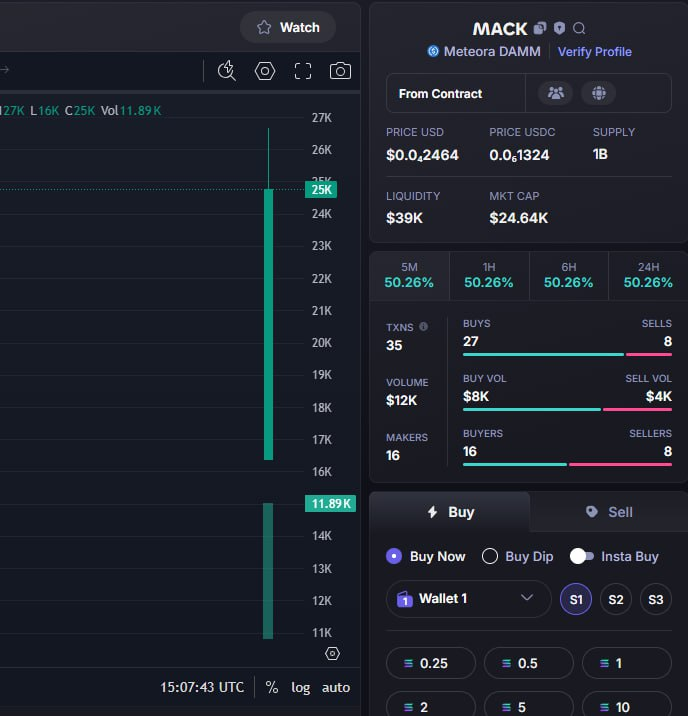This screenshot has height=716, width=688.
Task: Click the 15:07:43 UTC time display
Action: 202,687
